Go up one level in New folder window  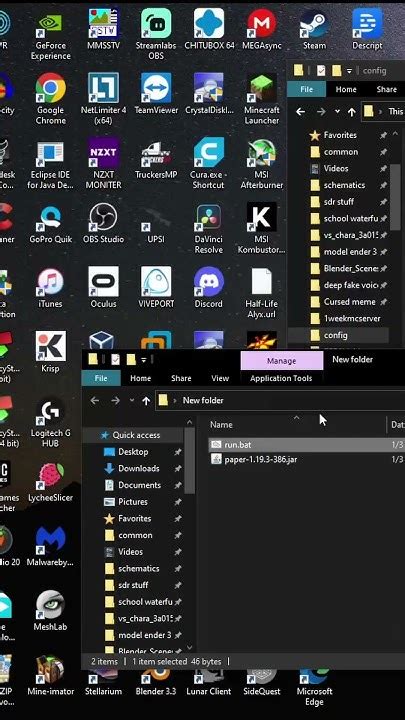[x=146, y=400]
